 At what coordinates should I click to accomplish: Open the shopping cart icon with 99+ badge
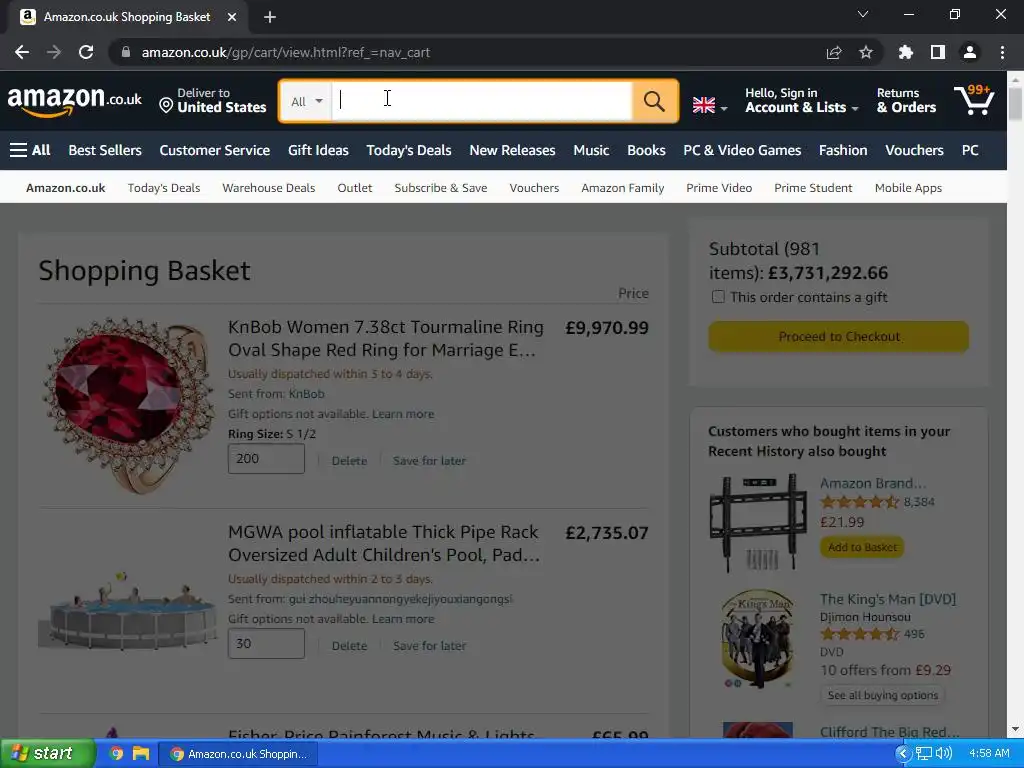pos(974,100)
